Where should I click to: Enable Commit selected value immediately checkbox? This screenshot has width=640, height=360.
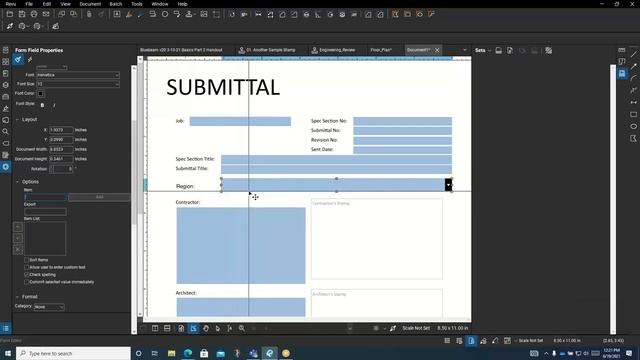tap(27, 282)
